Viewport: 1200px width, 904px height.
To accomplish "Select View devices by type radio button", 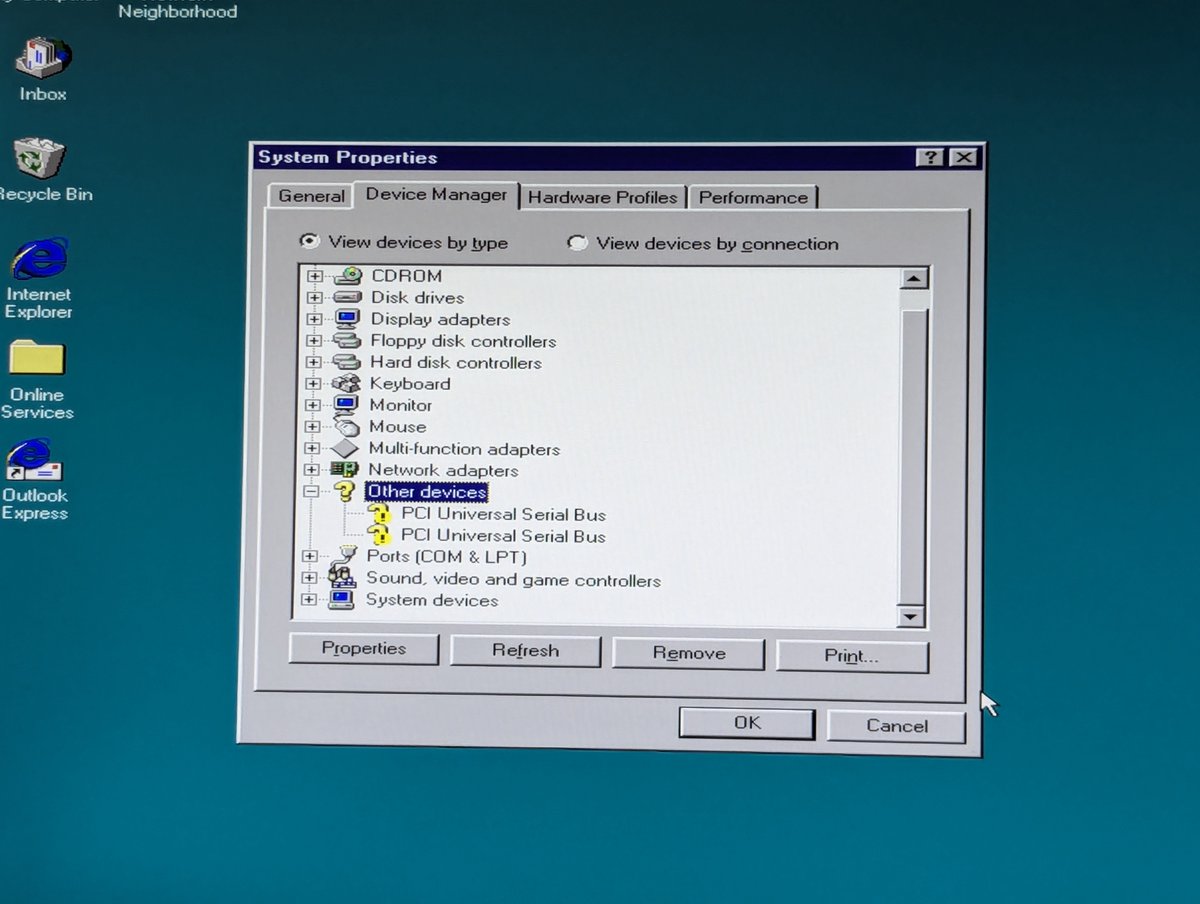I will (x=310, y=242).
